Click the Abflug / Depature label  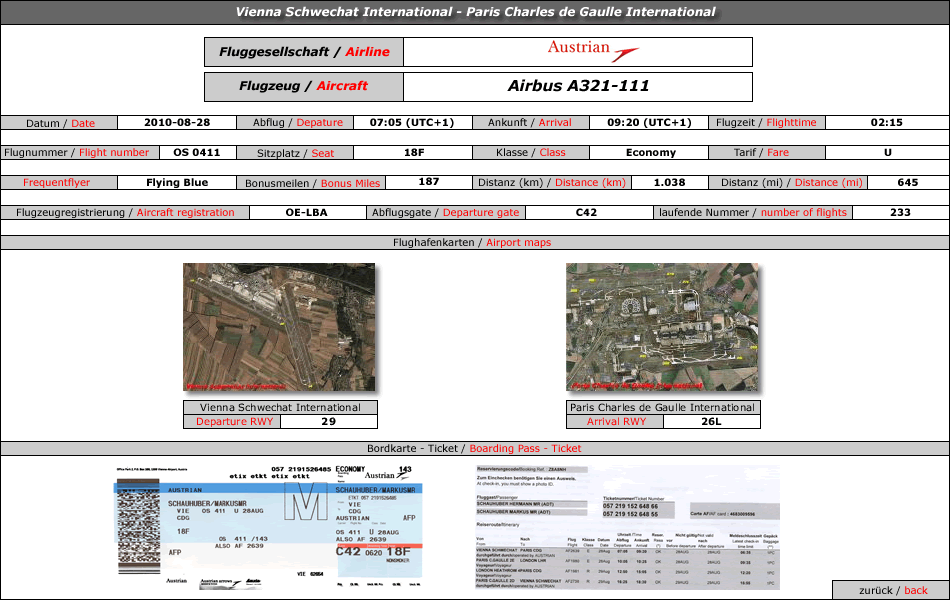296,122
